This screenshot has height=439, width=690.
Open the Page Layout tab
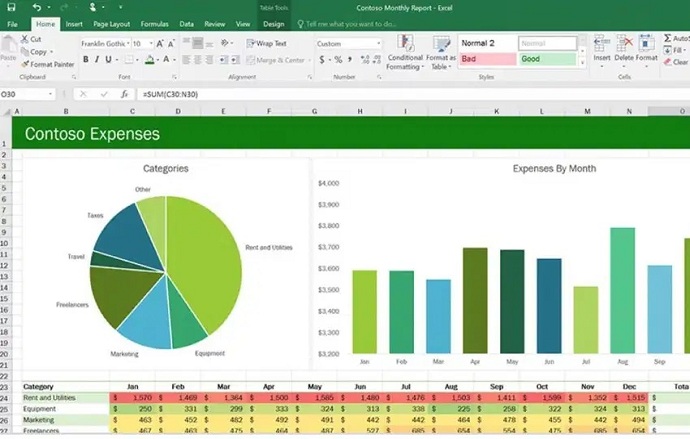coord(112,23)
